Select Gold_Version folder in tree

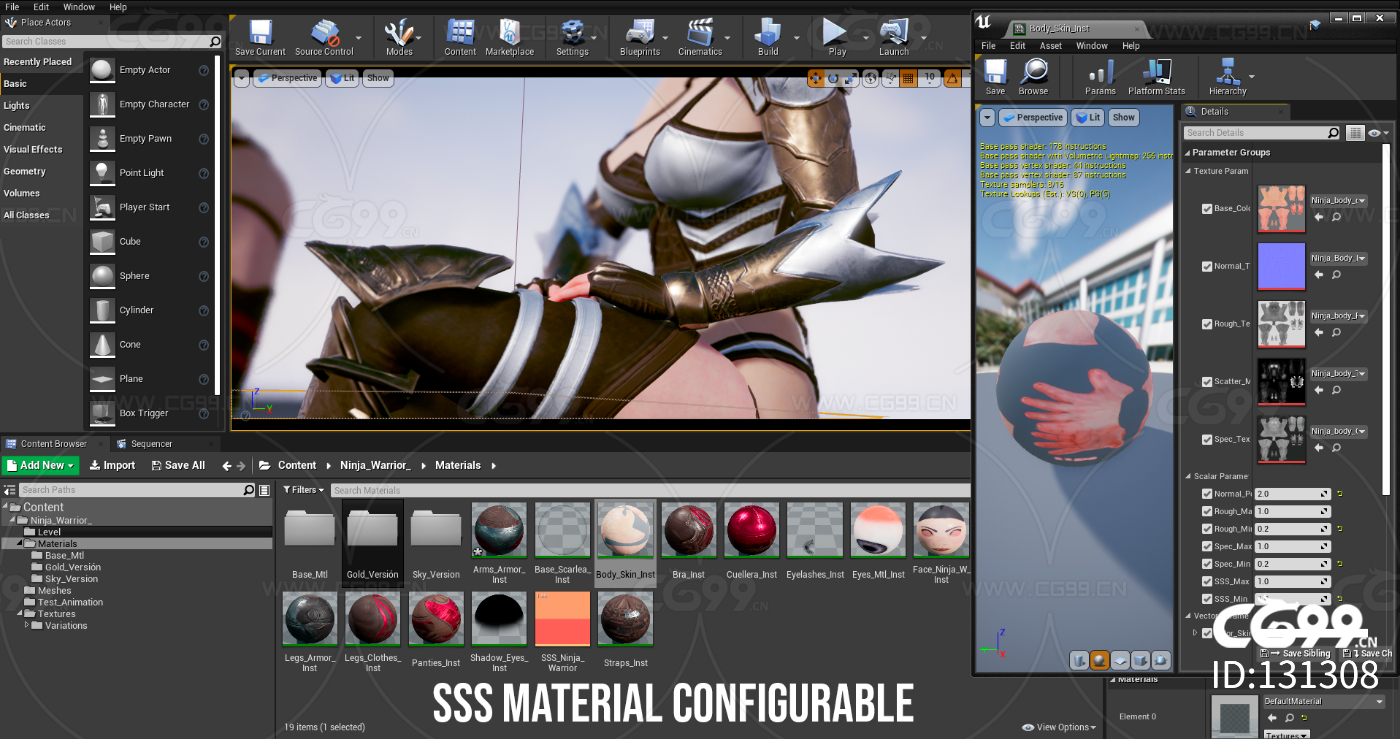click(x=73, y=567)
